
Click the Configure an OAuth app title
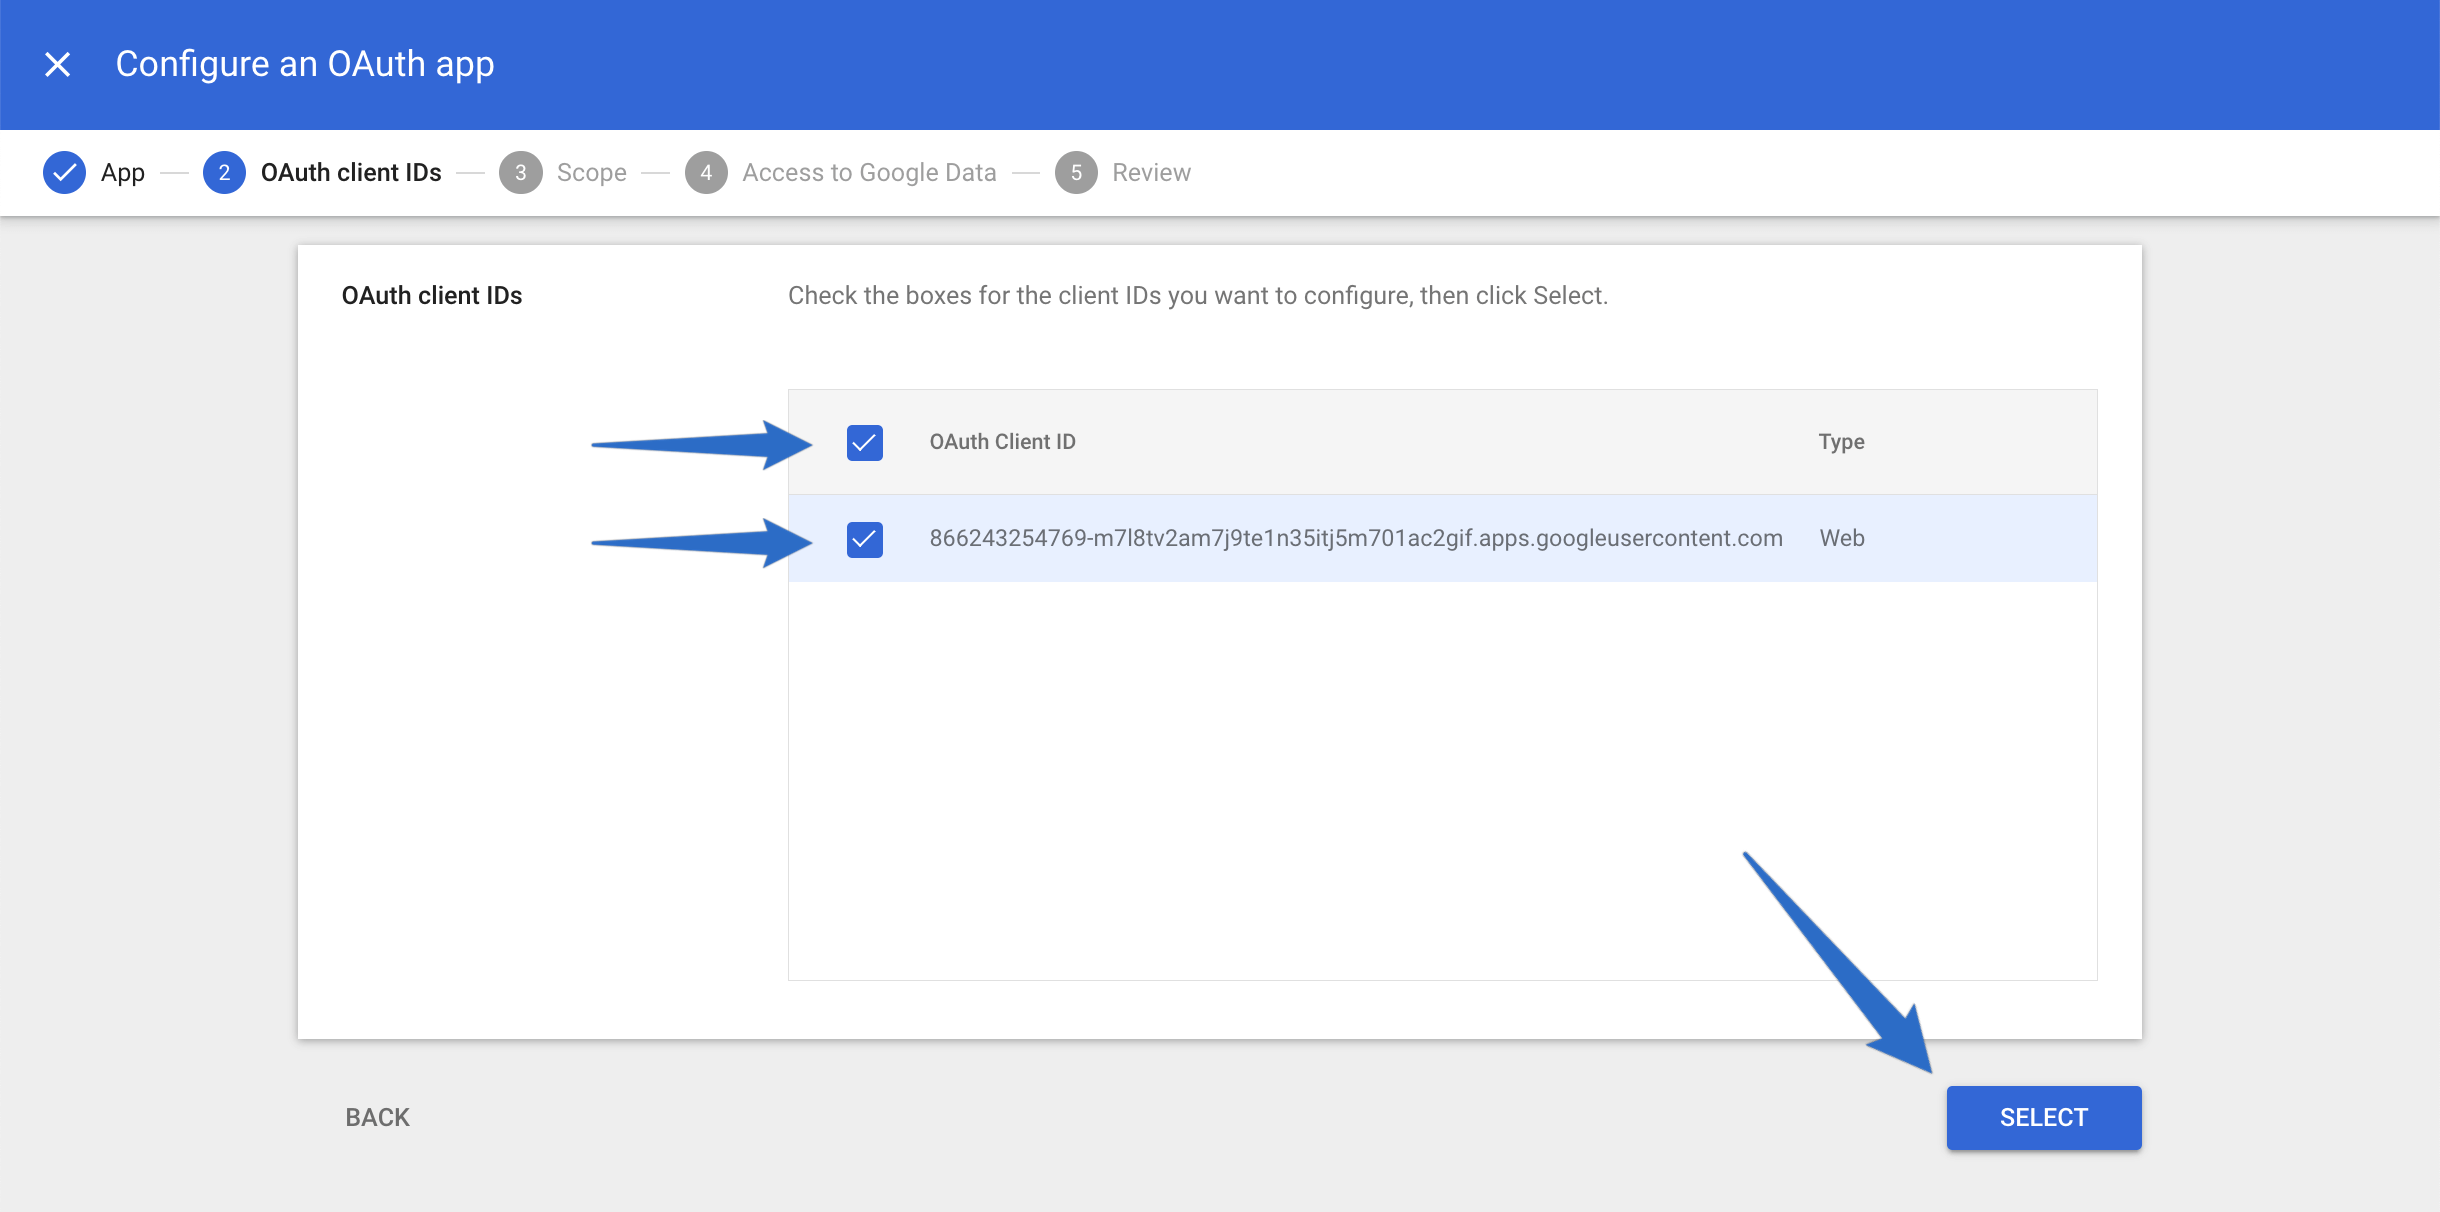point(305,65)
